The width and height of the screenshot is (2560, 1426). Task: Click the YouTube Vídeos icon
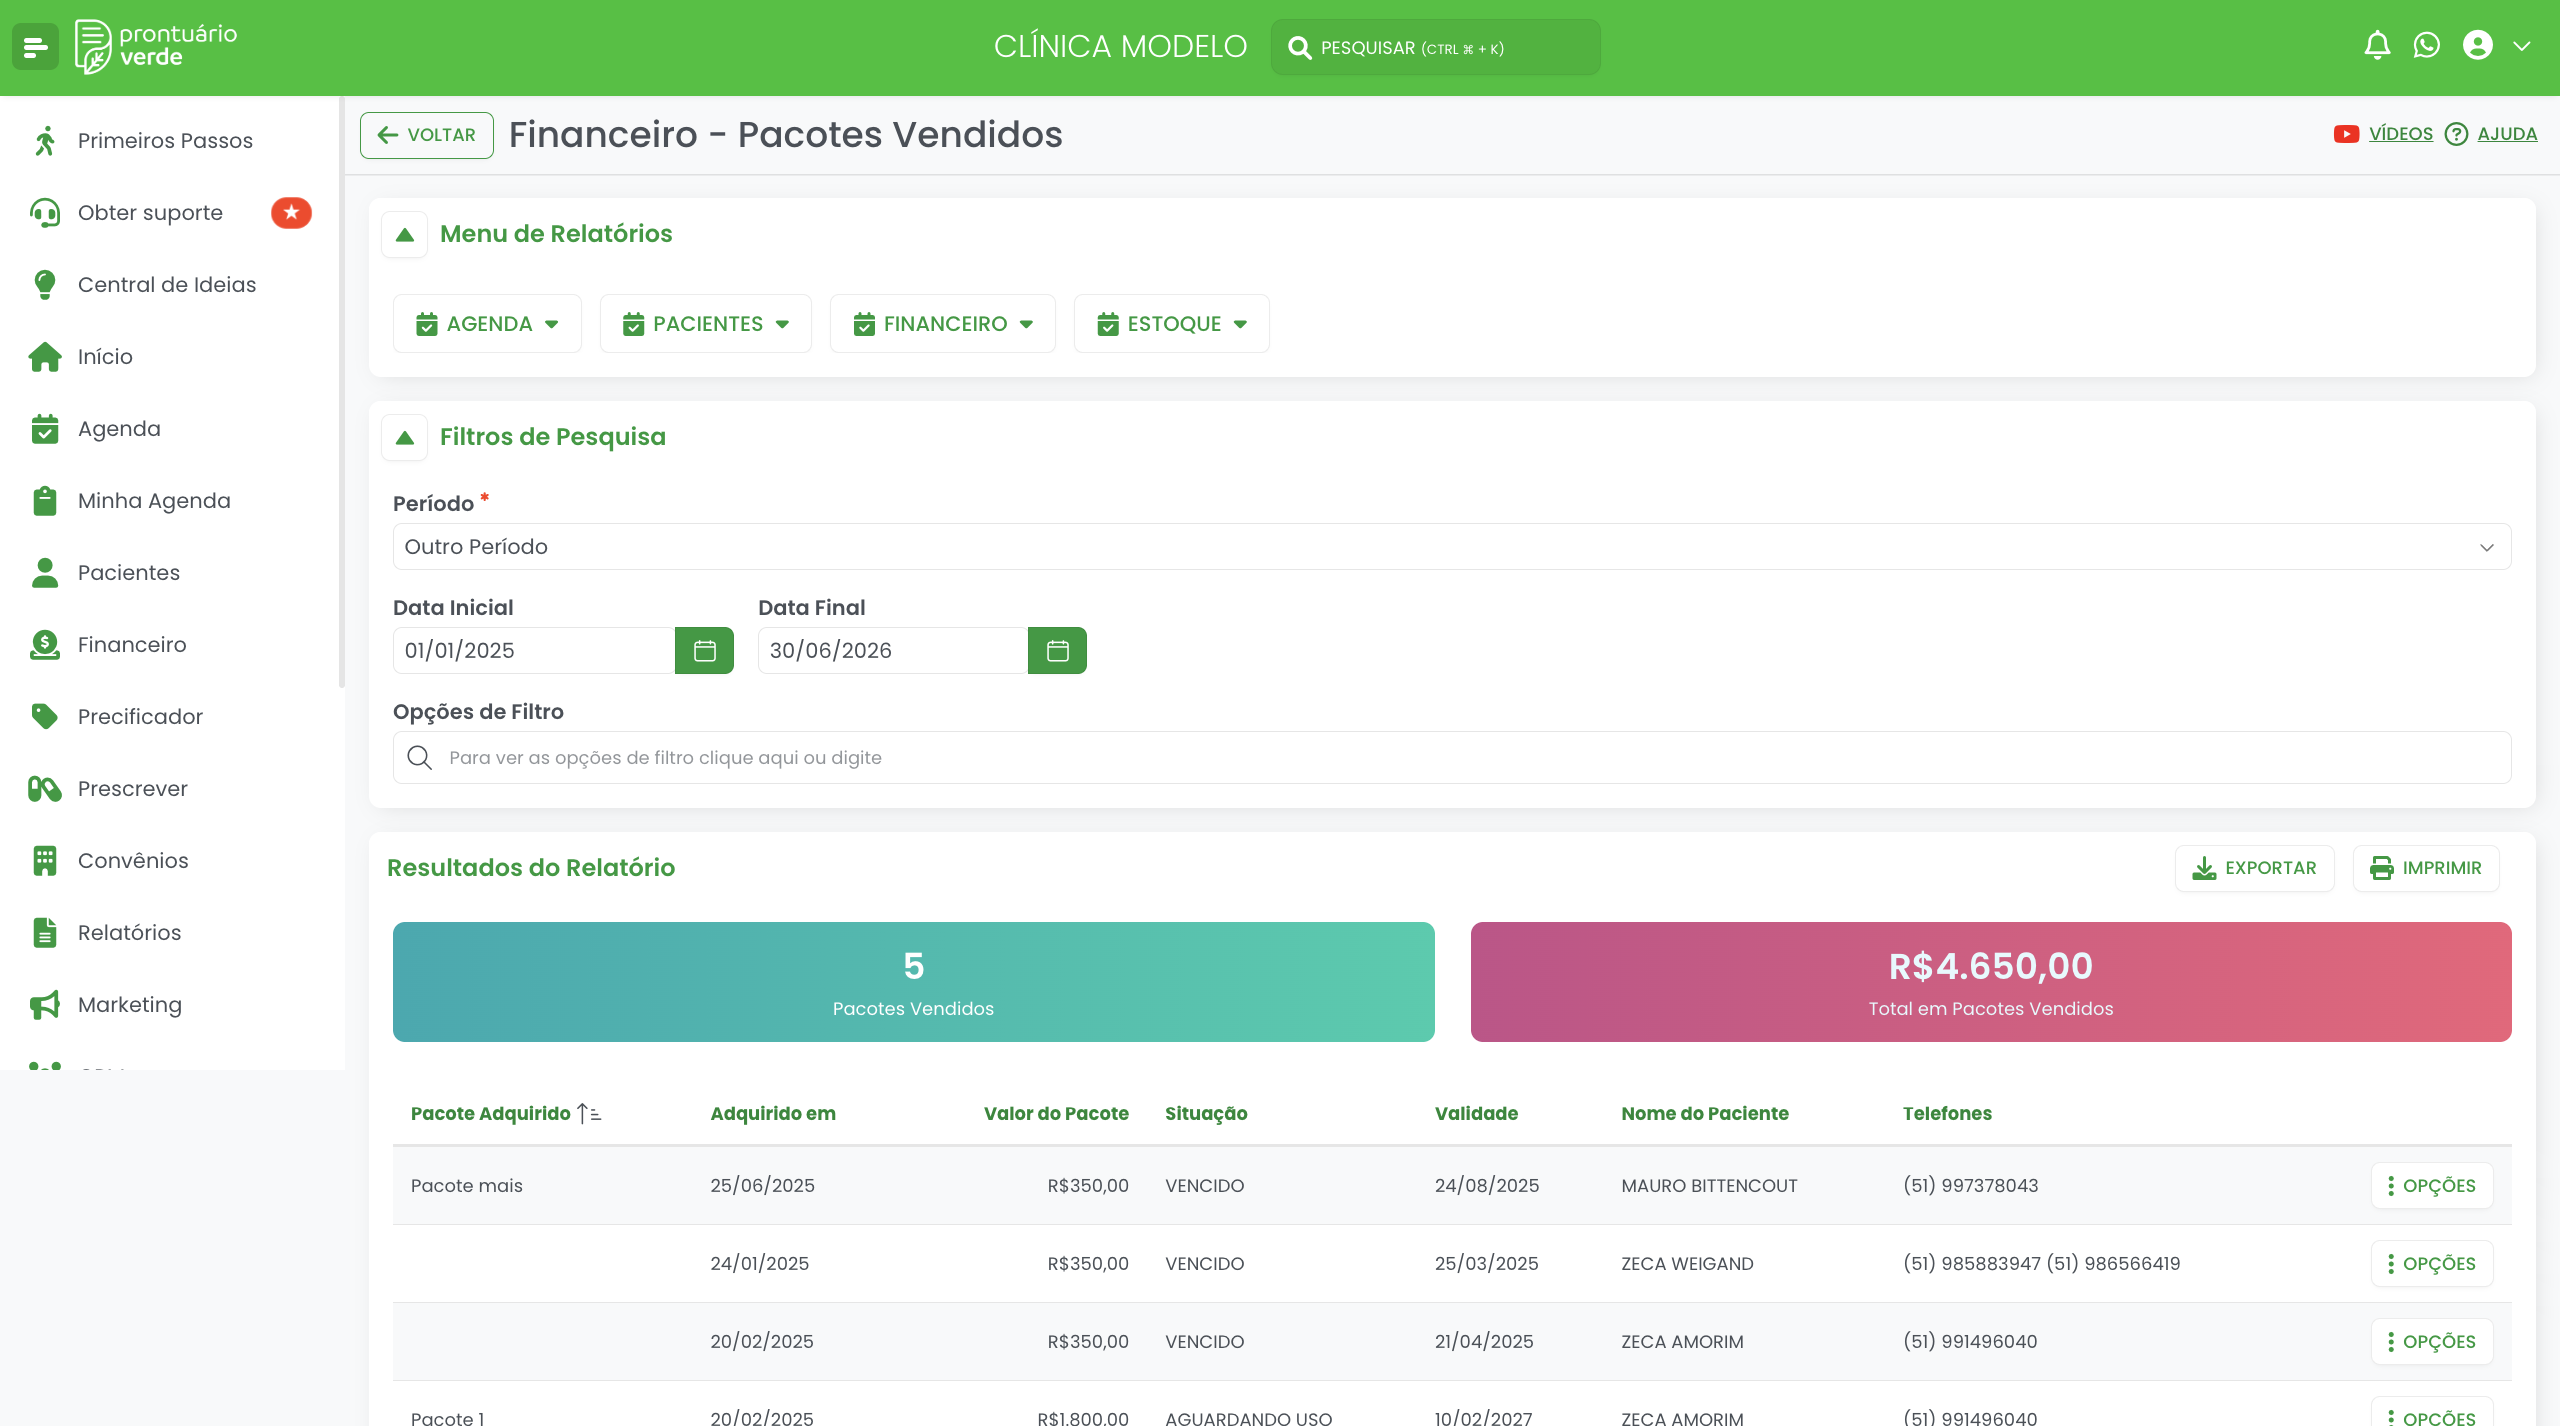(x=2346, y=134)
